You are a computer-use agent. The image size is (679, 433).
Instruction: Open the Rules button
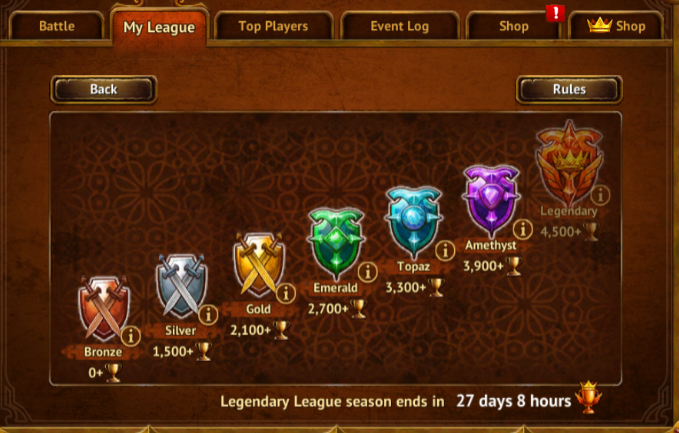click(x=569, y=90)
